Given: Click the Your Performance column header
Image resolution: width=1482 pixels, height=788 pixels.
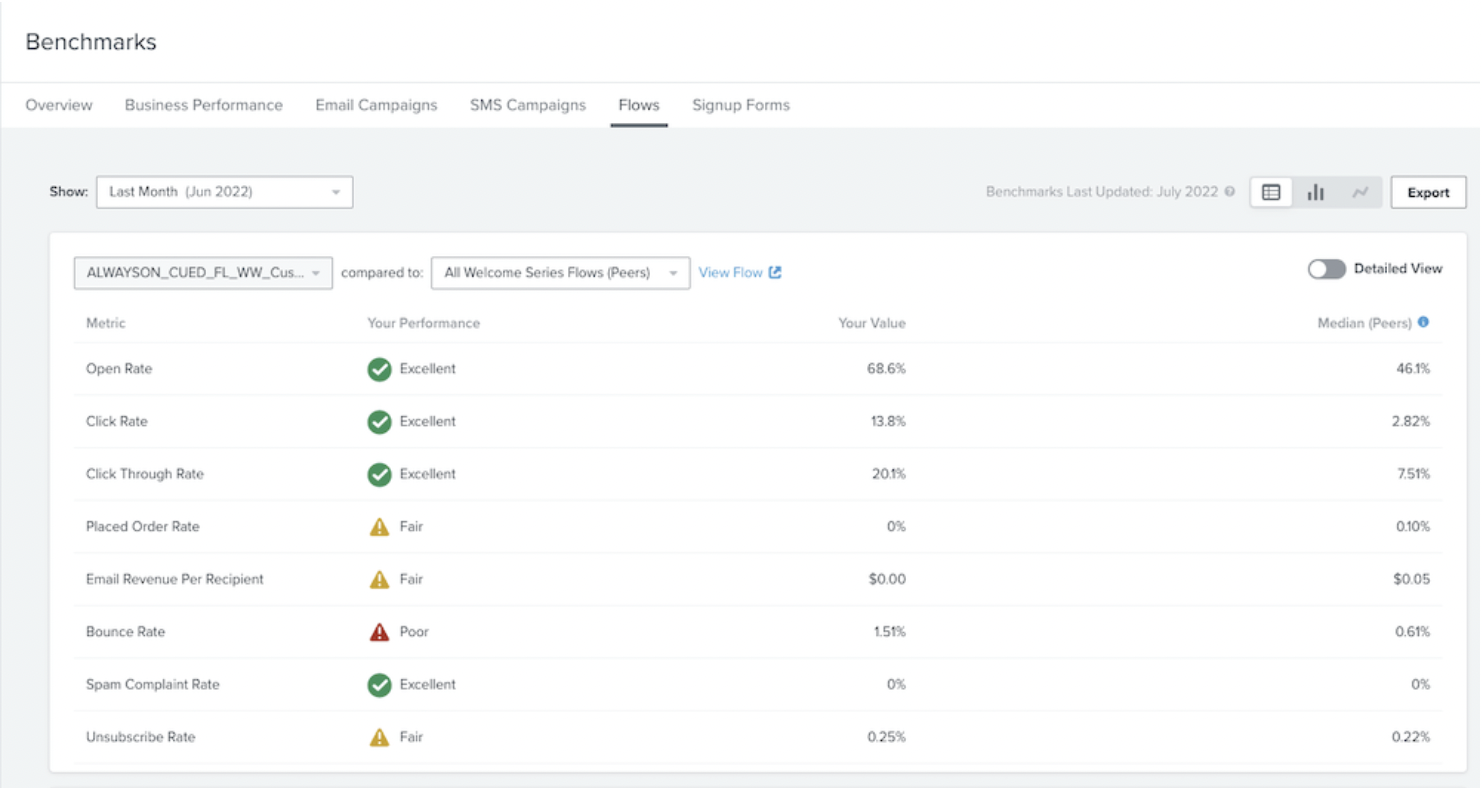Looking at the screenshot, I should click(424, 323).
